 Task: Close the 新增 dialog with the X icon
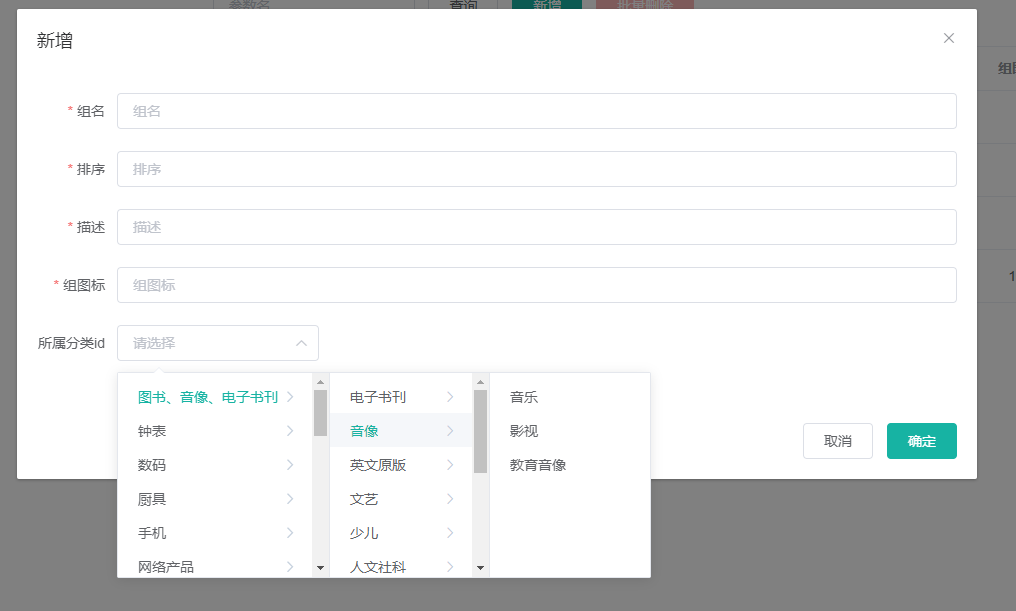[949, 38]
